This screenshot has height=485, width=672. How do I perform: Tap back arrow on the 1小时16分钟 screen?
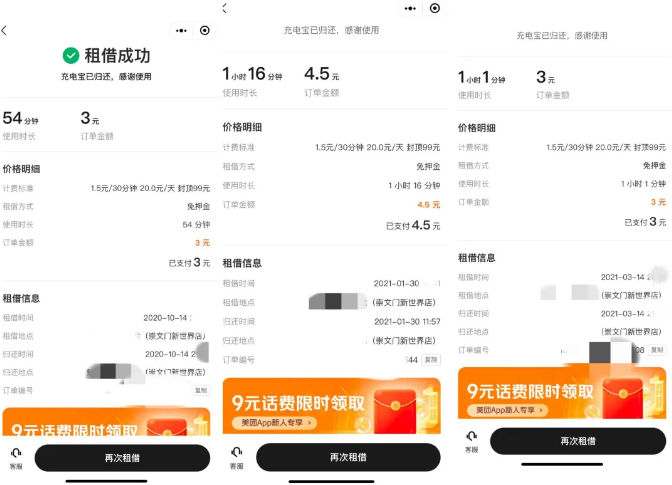[x=224, y=8]
